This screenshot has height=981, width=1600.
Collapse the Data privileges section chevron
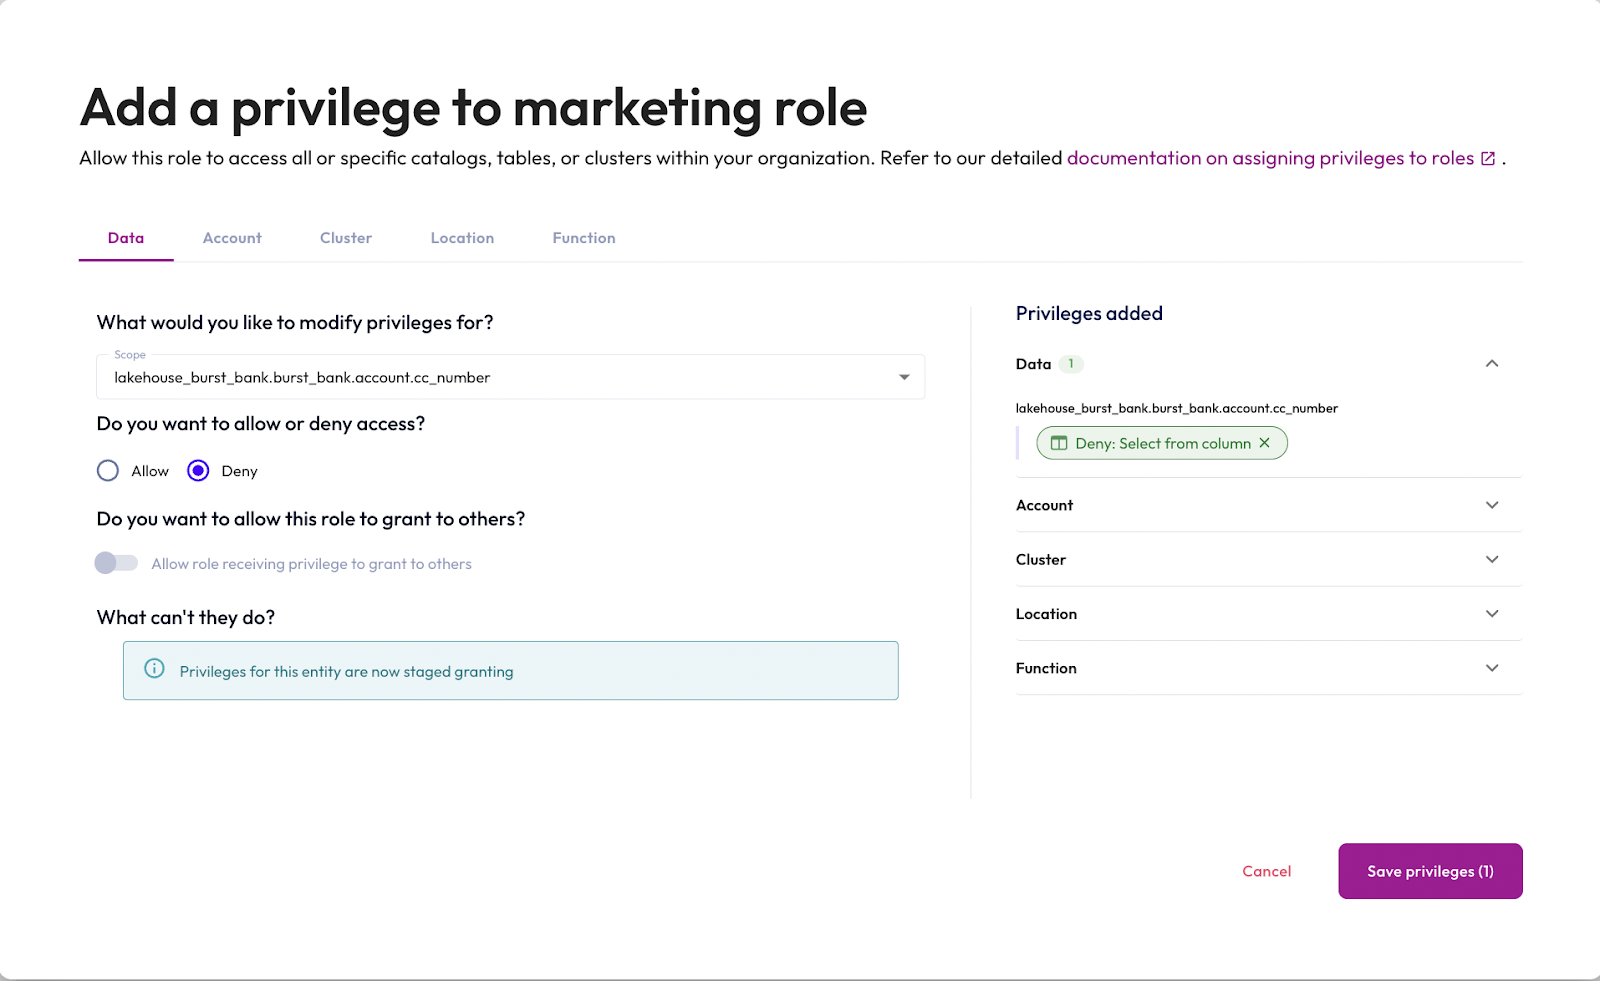(x=1491, y=364)
